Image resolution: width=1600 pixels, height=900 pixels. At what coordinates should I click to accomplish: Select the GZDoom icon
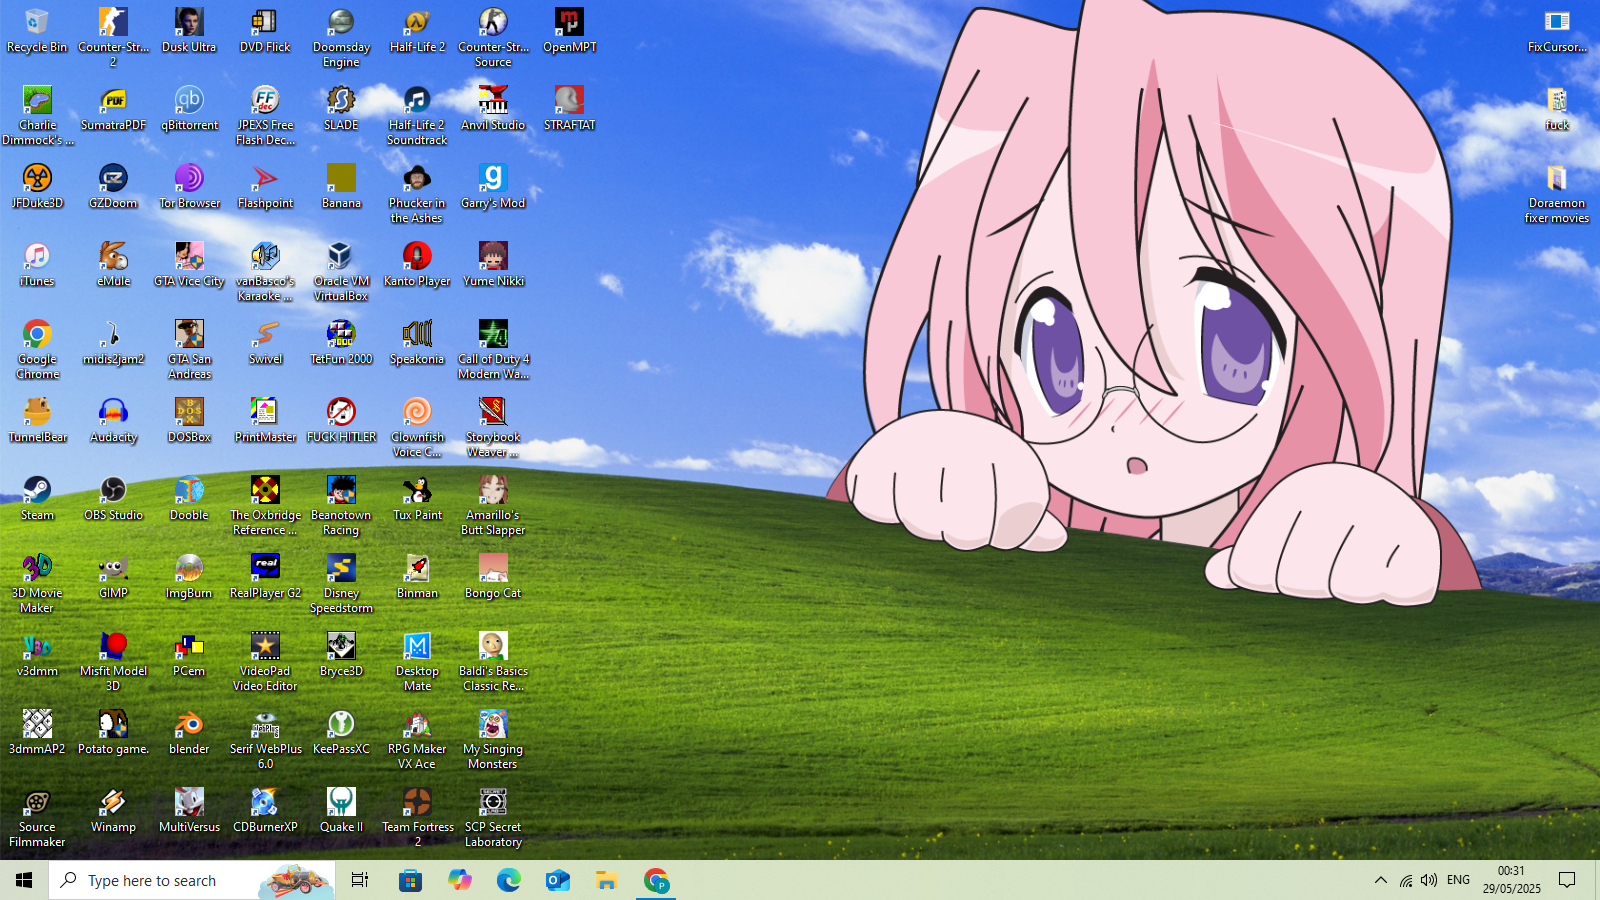(113, 187)
